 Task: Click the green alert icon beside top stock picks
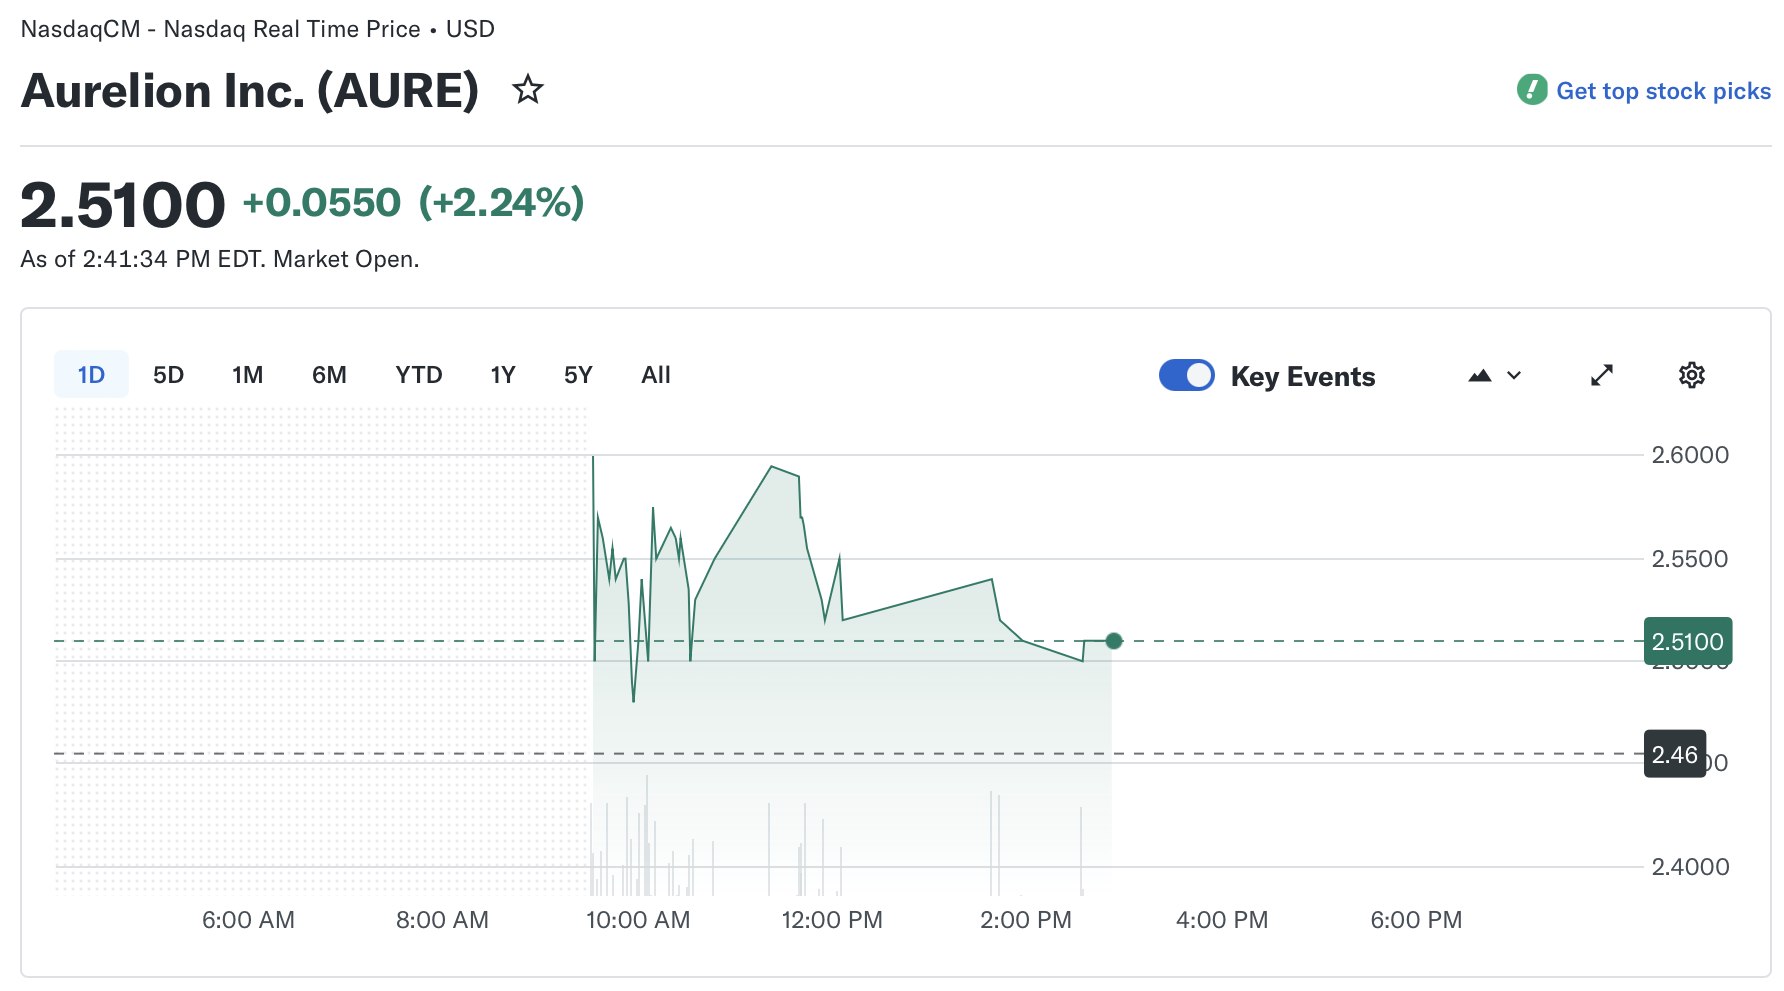click(1532, 90)
